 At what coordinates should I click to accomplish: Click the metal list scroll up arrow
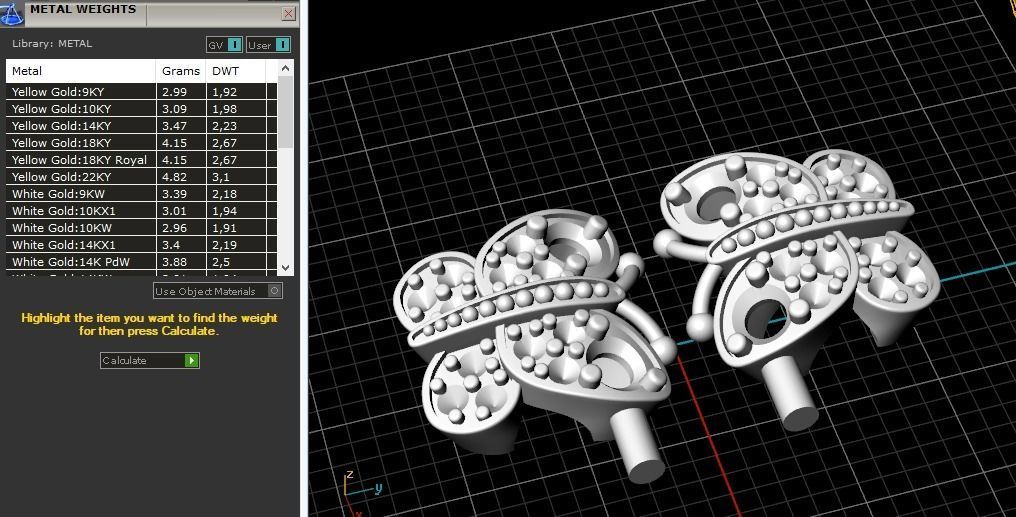tap(286, 67)
